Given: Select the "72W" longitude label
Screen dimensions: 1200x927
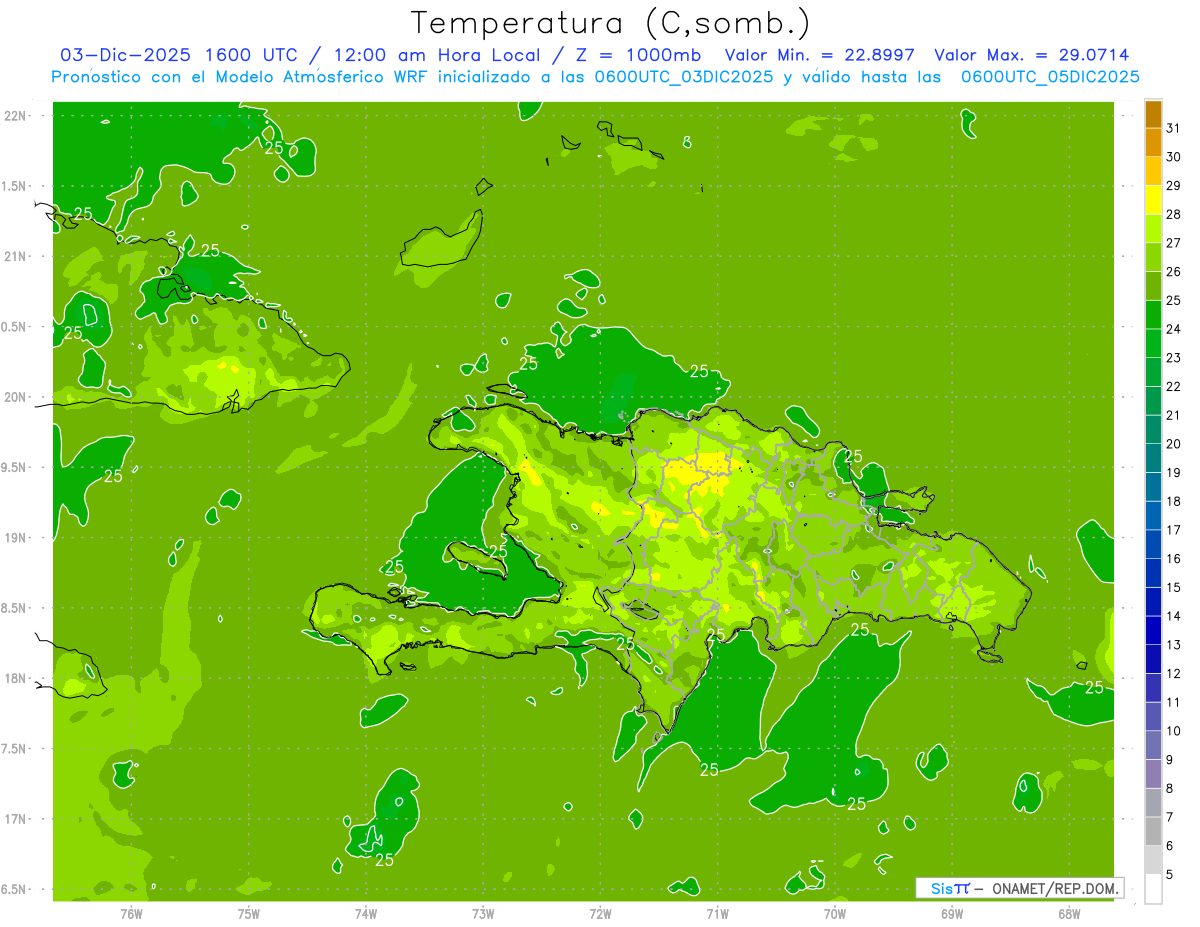Looking at the screenshot, I should pos(600,913).
